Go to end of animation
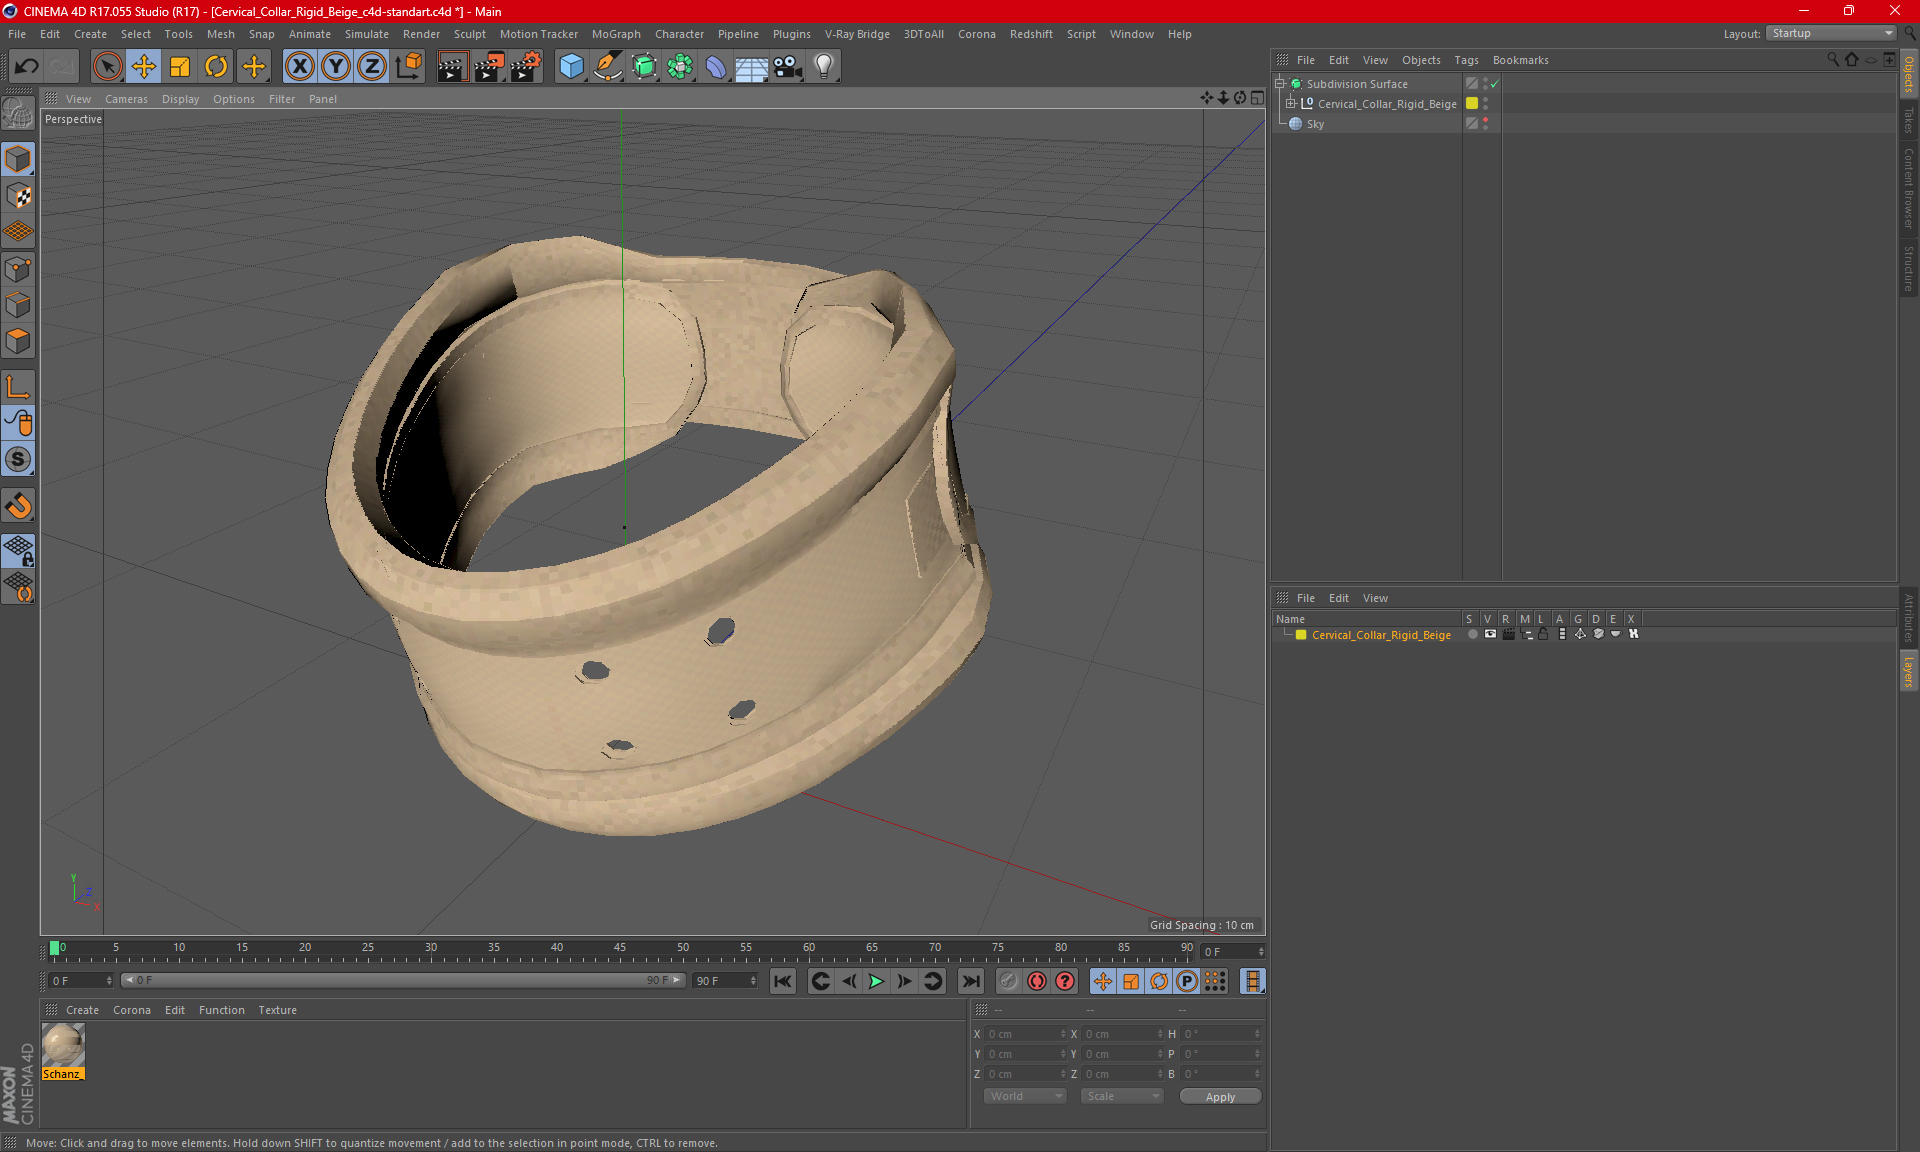The height and width of the screenshot is (1152, 1920). coord(970,981)
